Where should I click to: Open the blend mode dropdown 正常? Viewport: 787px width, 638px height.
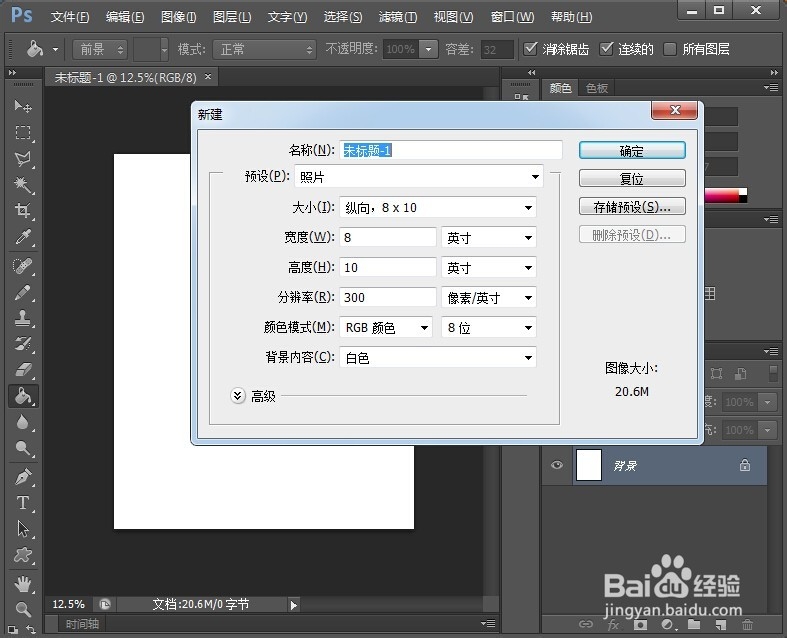(265, 49)
